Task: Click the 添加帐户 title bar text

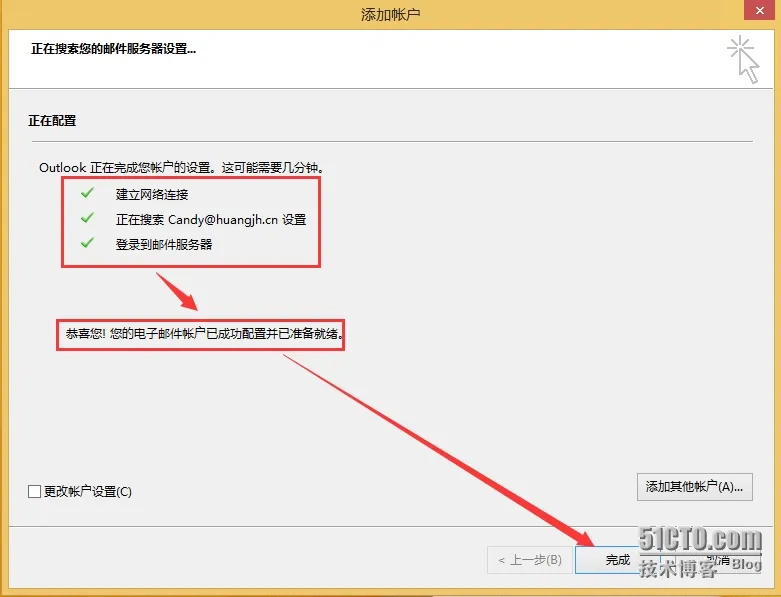Action: click(390, 14)
